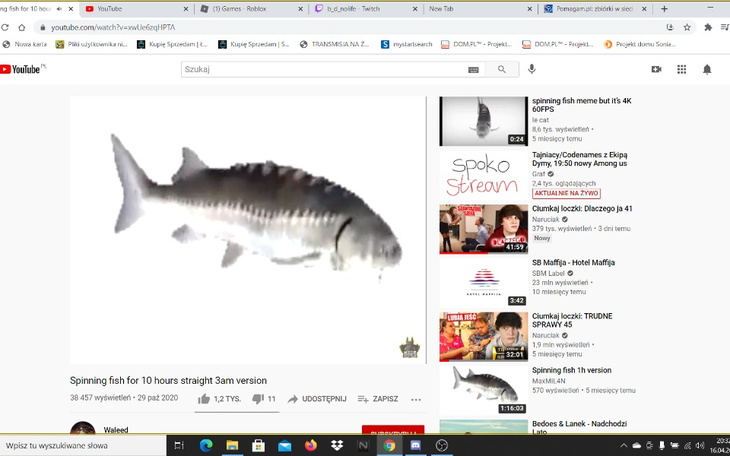Screen dimensions: 730x456
Task: Click the thumbs-up like button
Action: pos(204,399)
